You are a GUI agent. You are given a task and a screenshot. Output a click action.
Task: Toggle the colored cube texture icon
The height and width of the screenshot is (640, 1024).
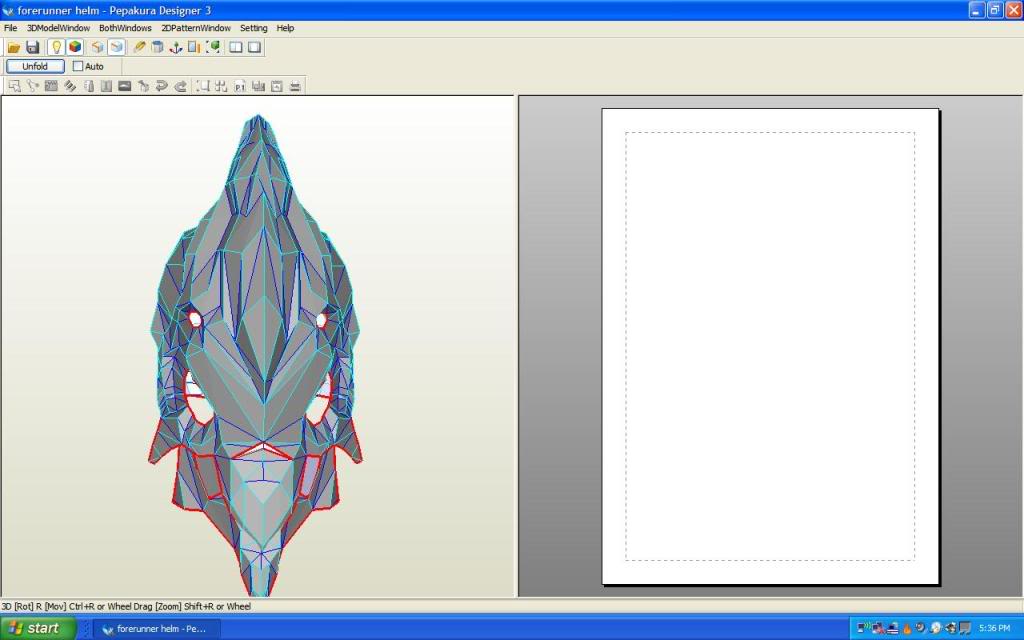pos(74,47)
